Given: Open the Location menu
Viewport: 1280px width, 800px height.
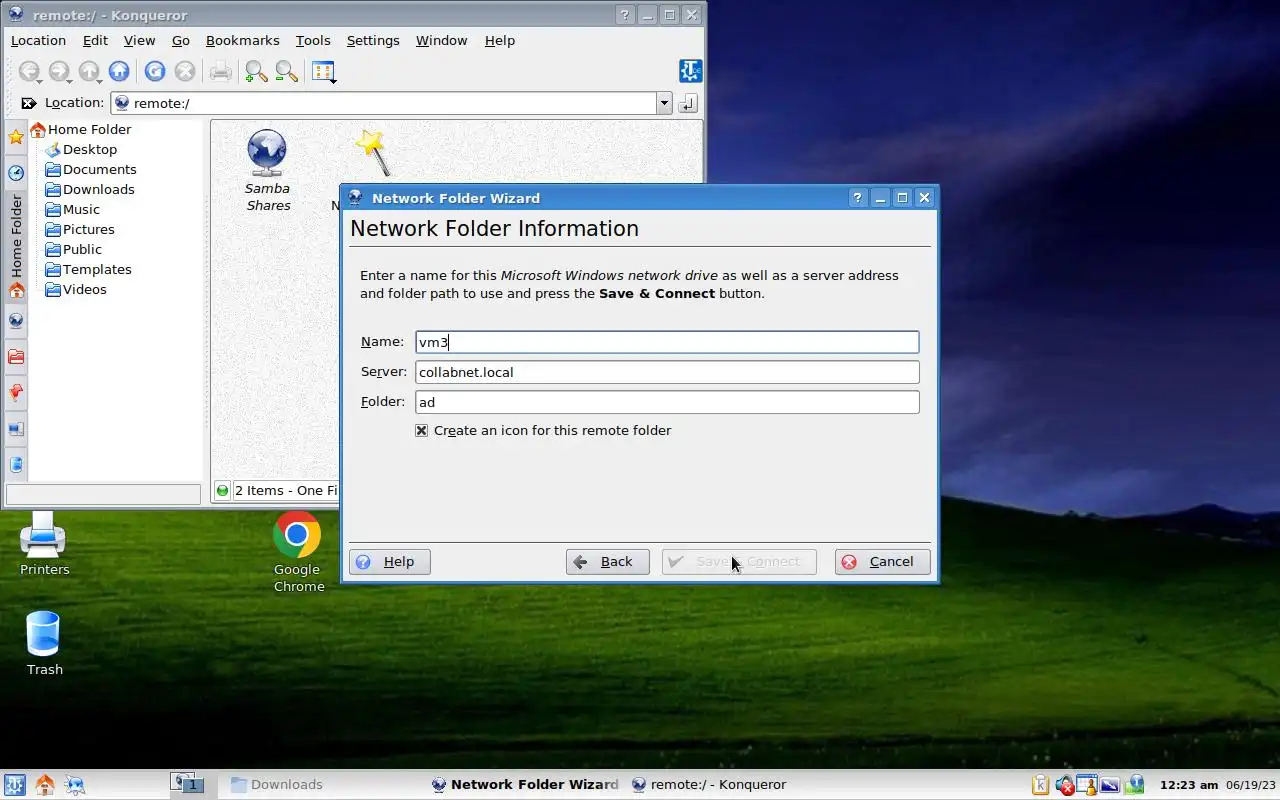Looking at the screenshot, I should 38,40.
